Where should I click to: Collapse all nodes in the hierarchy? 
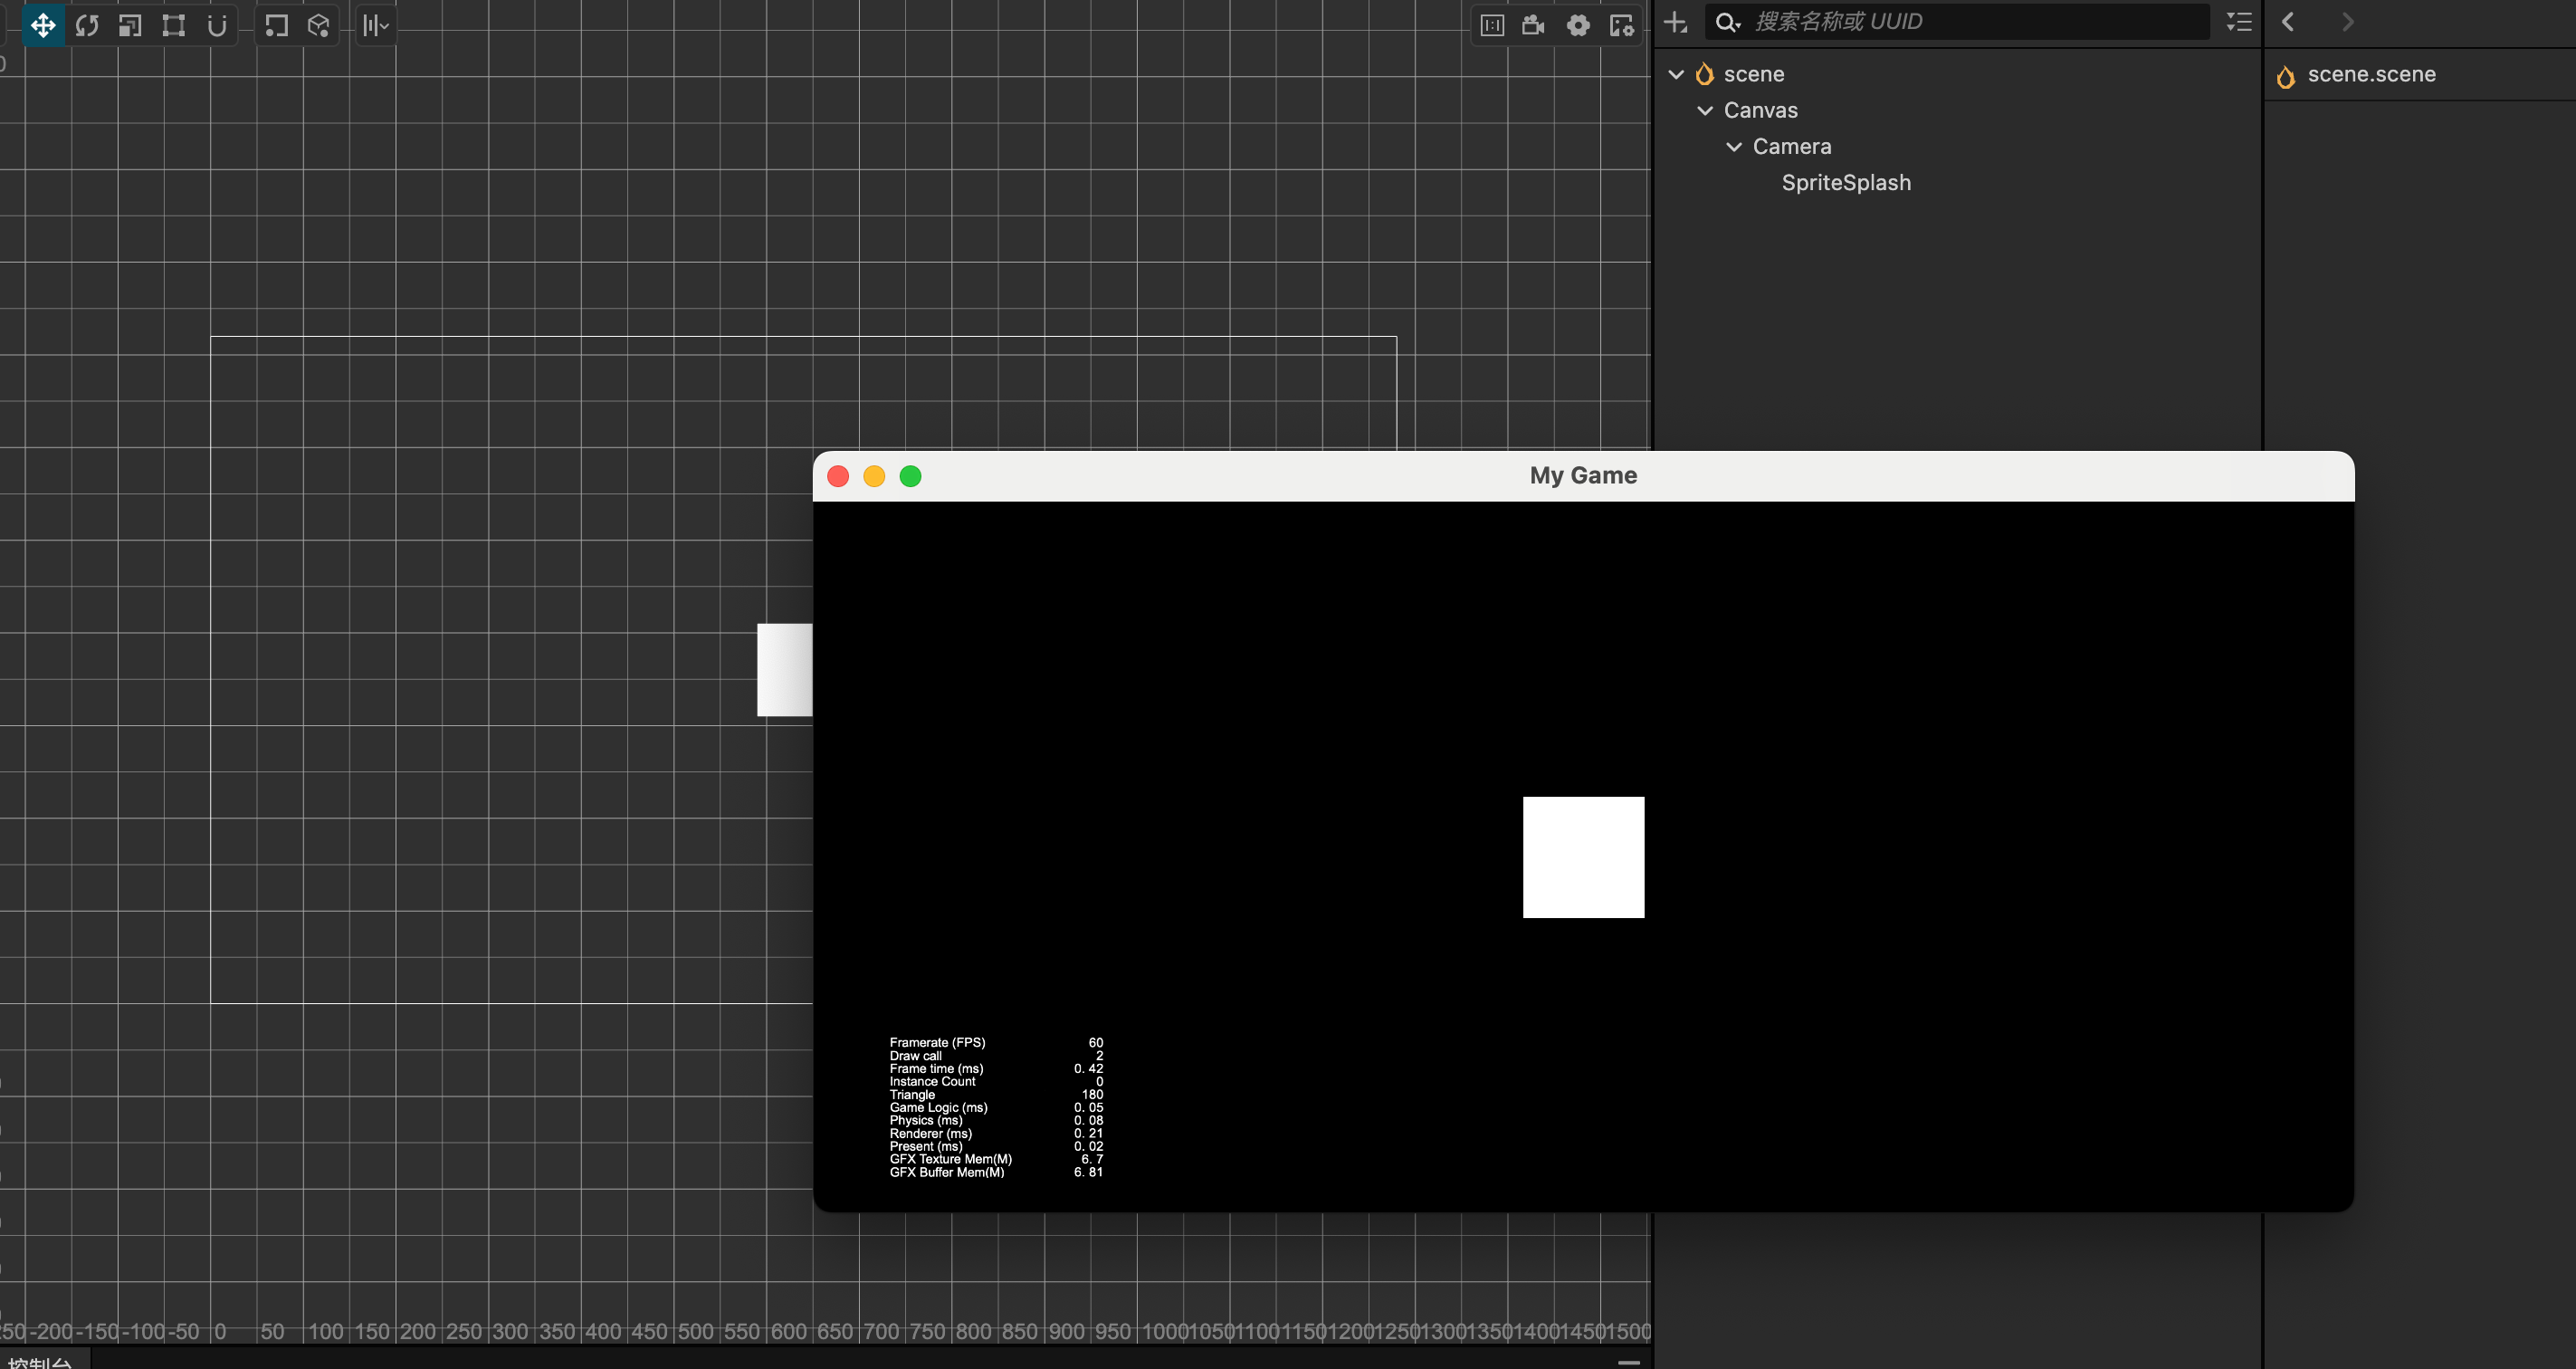[x=2239, y=22]
